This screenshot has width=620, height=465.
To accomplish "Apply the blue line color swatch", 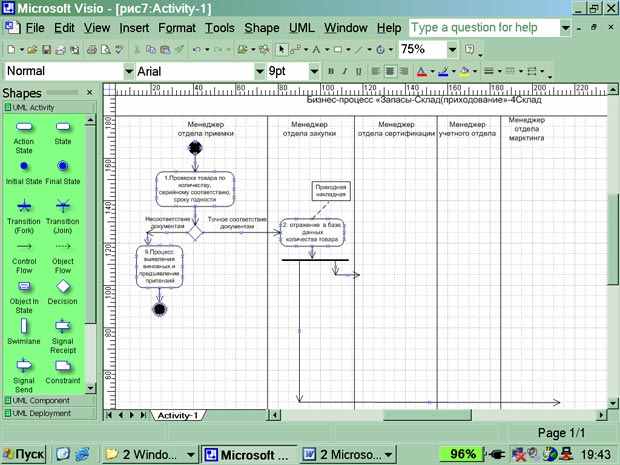I will click(443, 72).
